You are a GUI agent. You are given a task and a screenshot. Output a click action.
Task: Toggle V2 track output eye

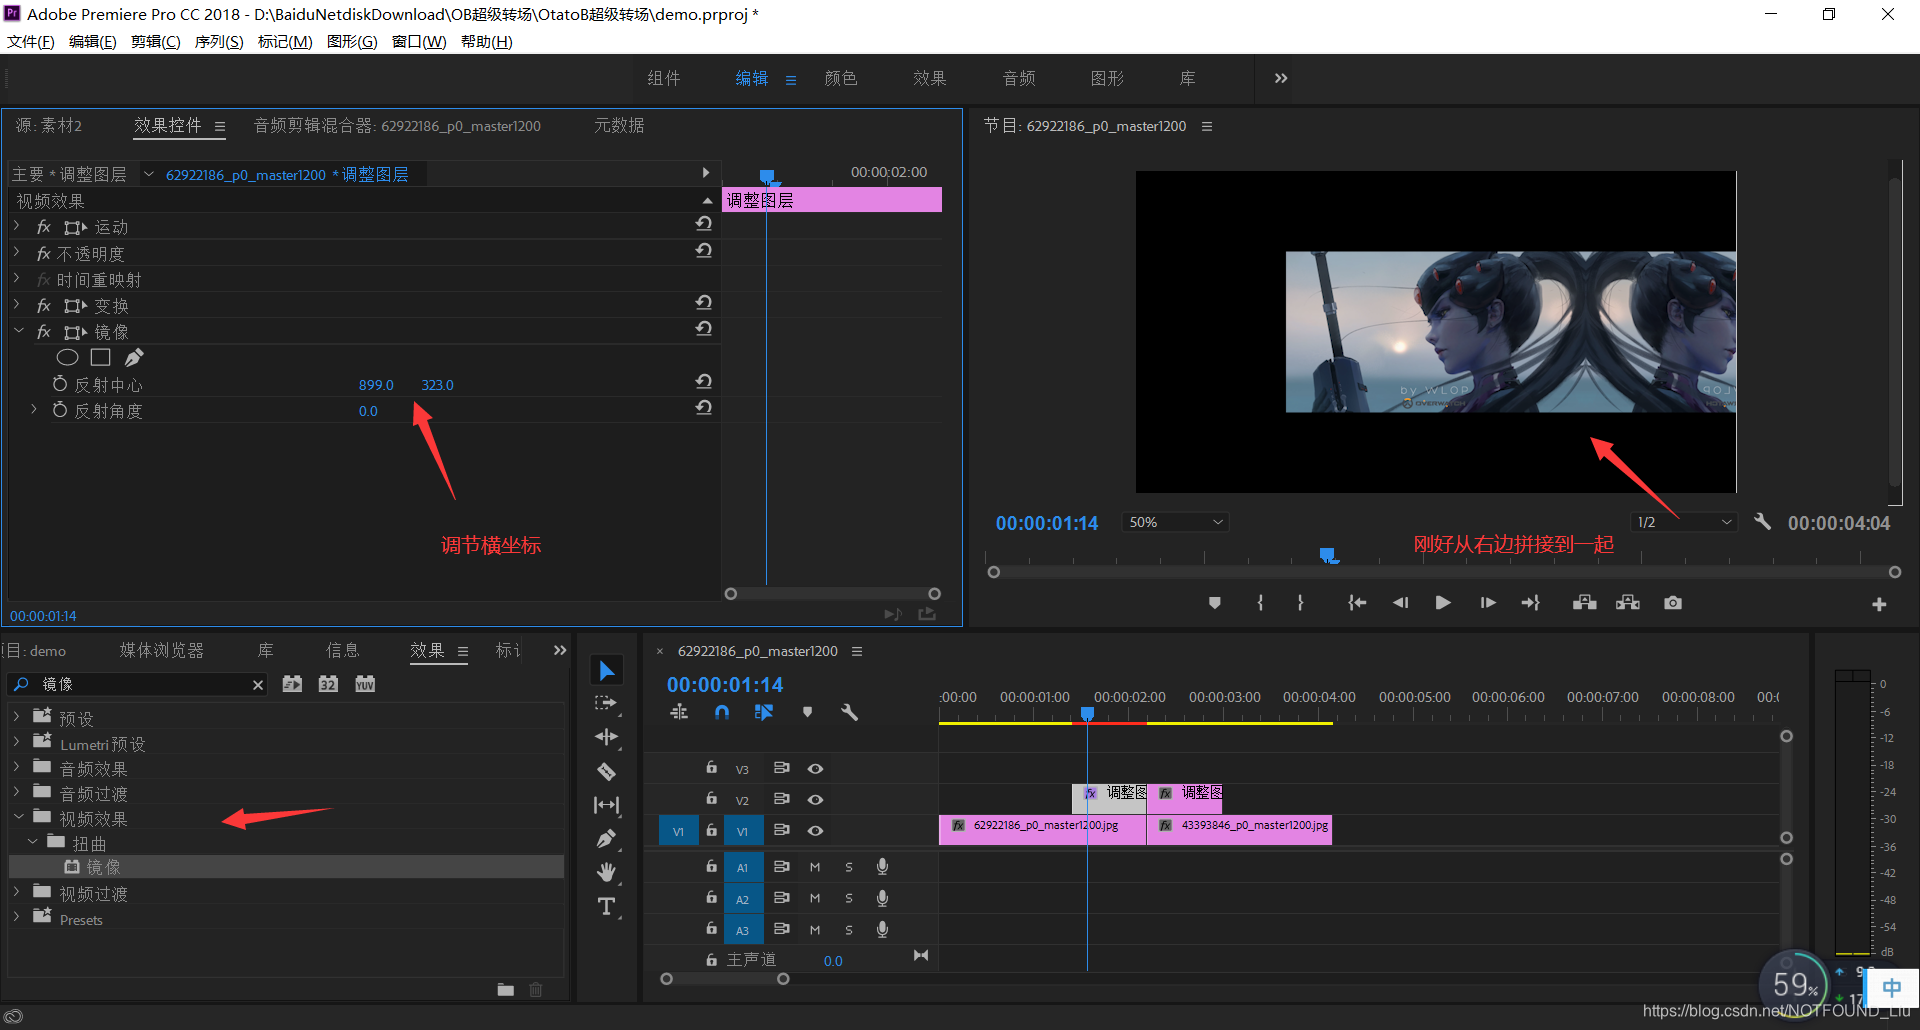tap(816, 800)
